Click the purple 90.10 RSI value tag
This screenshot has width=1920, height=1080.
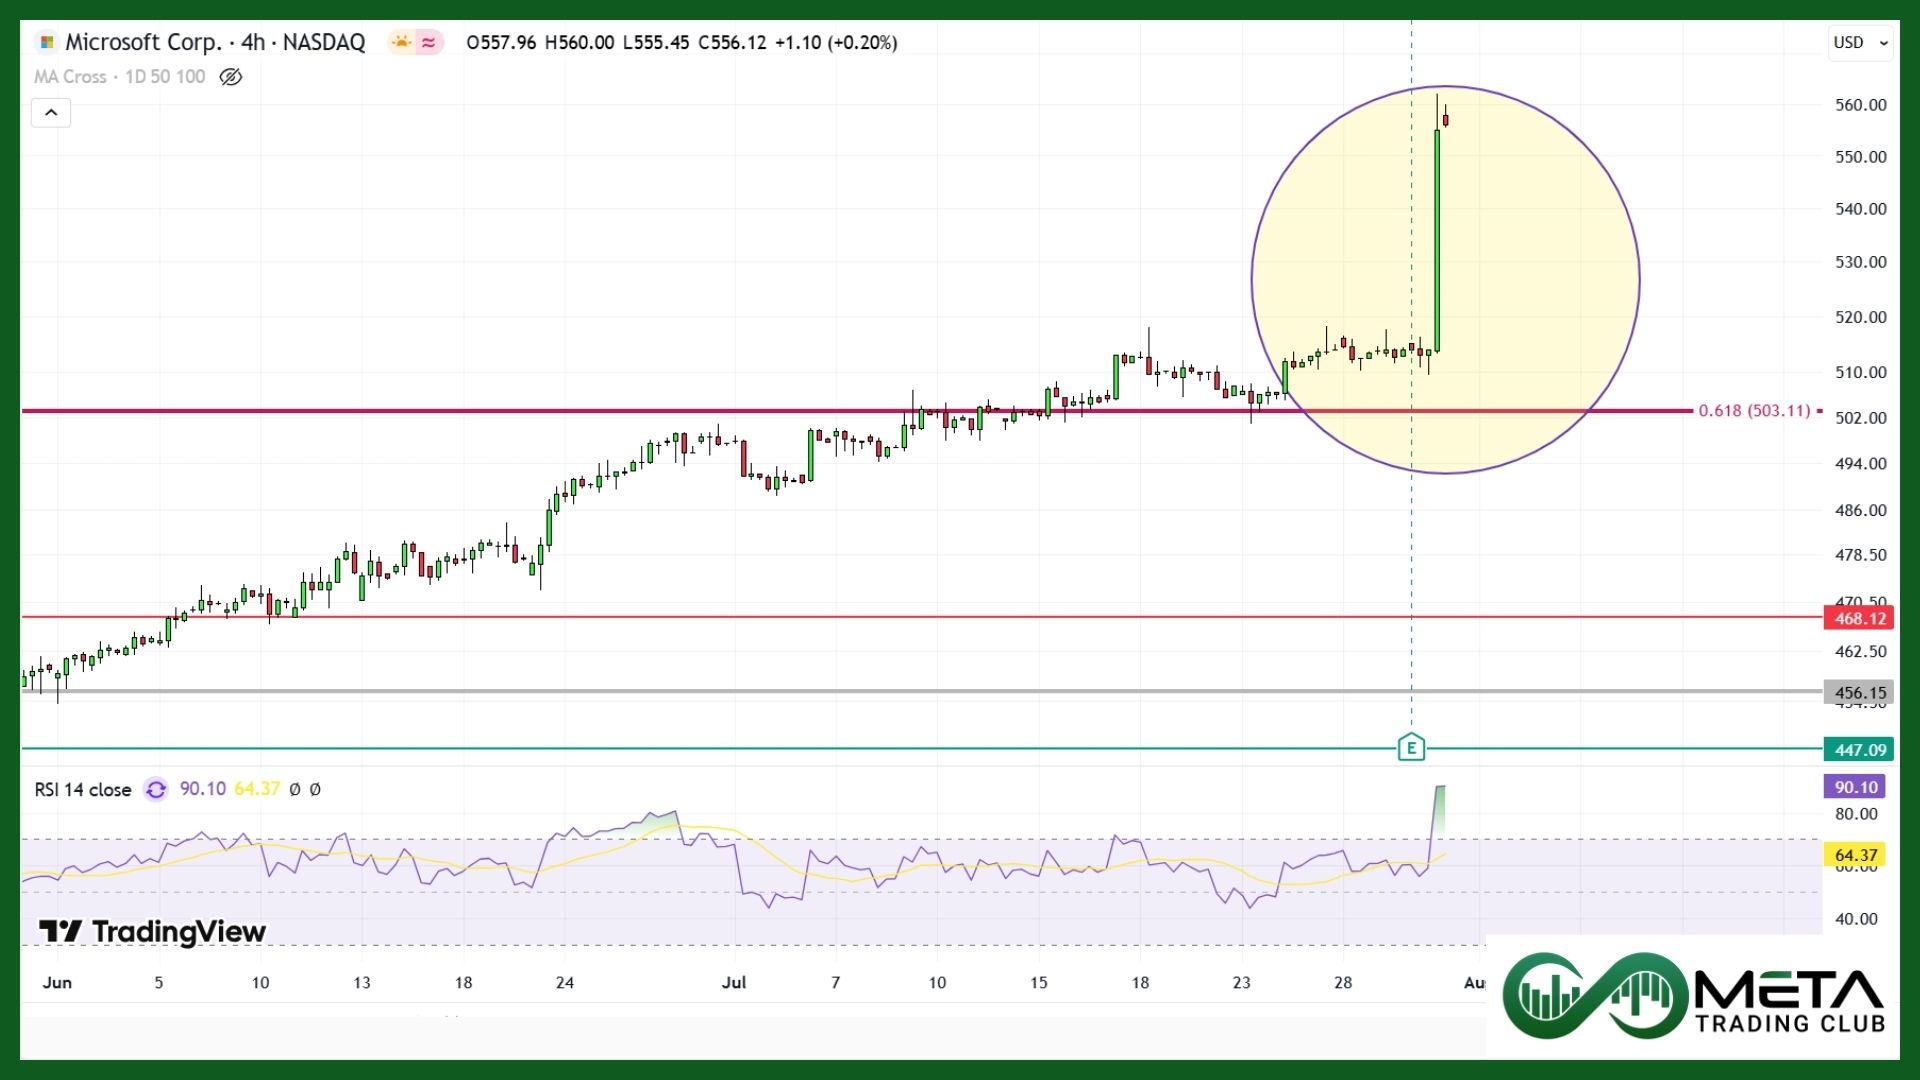click(1855, 787)
